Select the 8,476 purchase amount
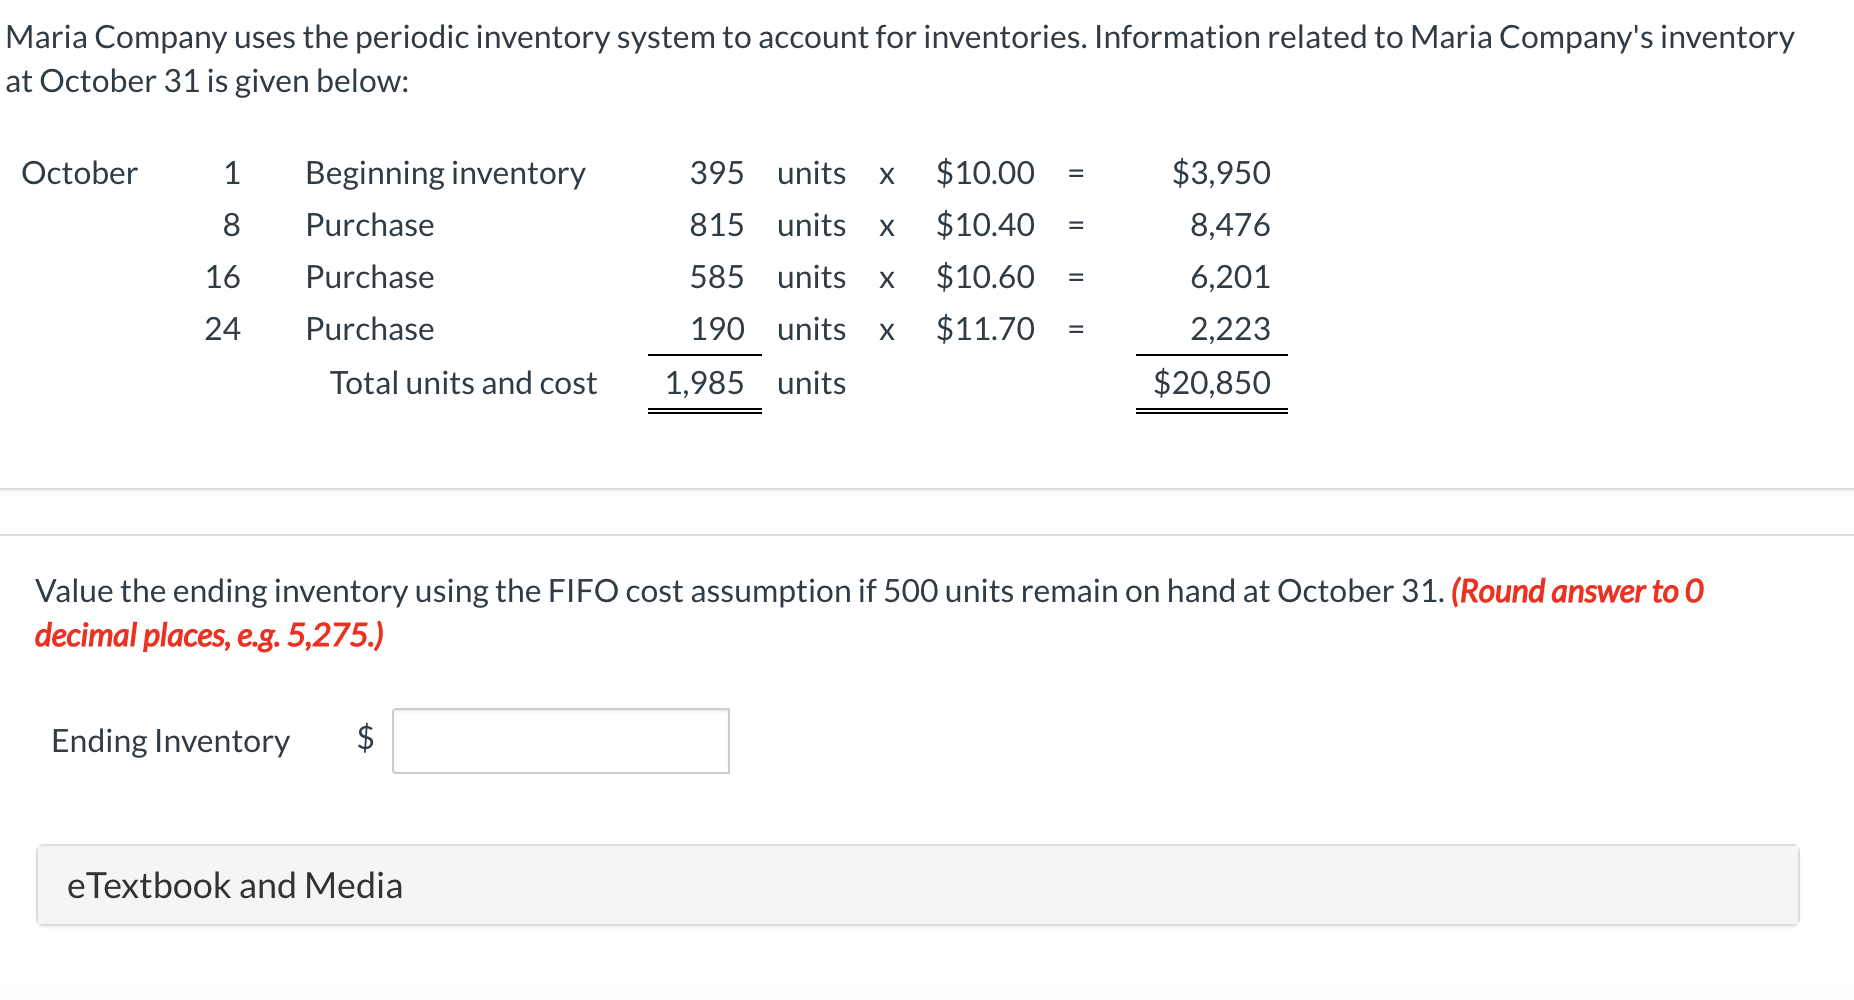Image resolution: width=1854 pixels, height=1000 pixels. point(1229,225)
